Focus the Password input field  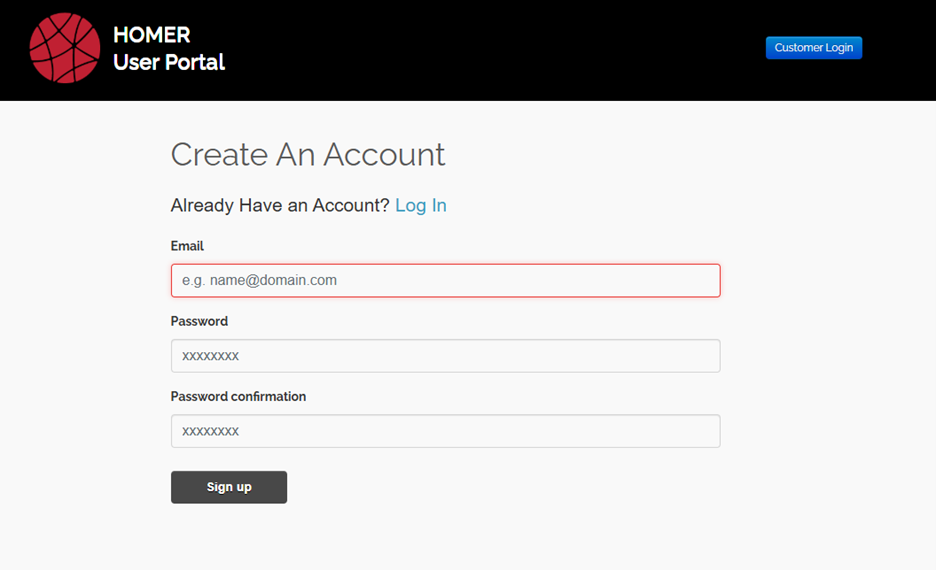coord(445,356)
